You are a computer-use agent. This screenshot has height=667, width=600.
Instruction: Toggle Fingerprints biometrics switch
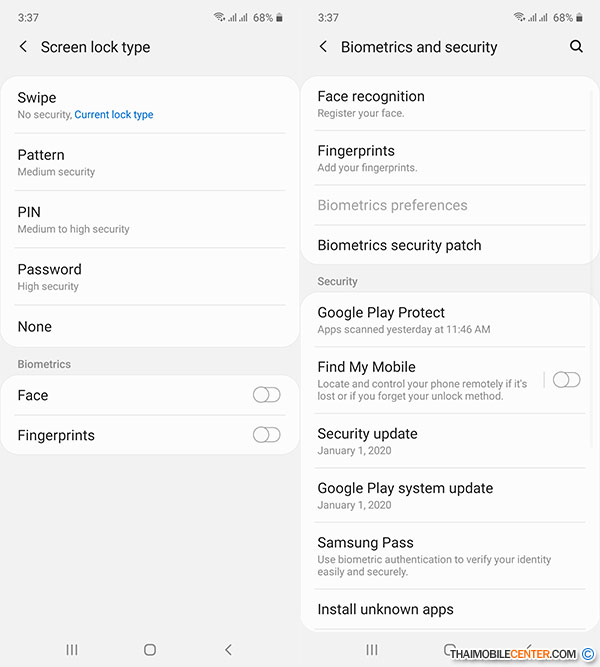click(x=266, y=435)
